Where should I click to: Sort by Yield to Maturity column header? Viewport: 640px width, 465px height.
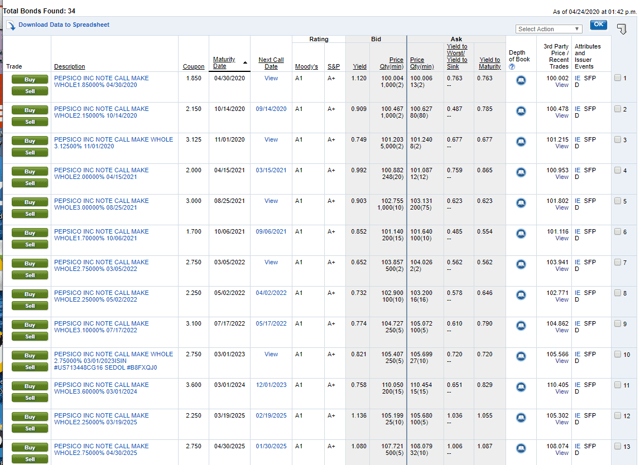coord(489,64)
